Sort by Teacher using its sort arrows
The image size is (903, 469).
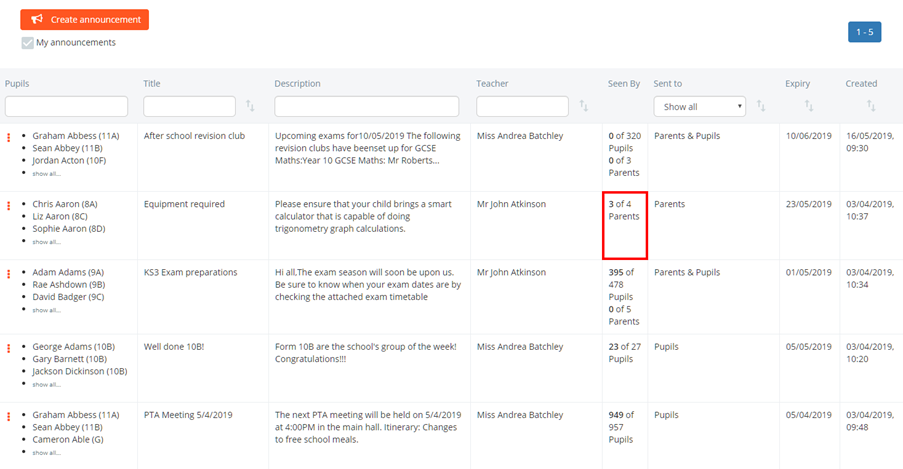coord(583,105)
